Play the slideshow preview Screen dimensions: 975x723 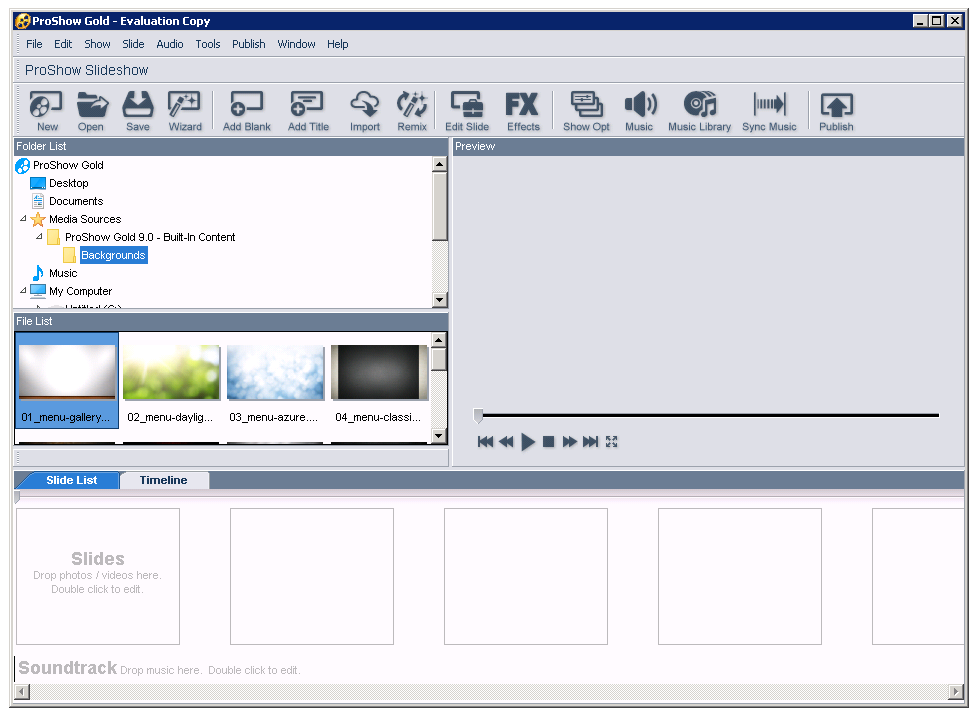click(x=528, y=441)
